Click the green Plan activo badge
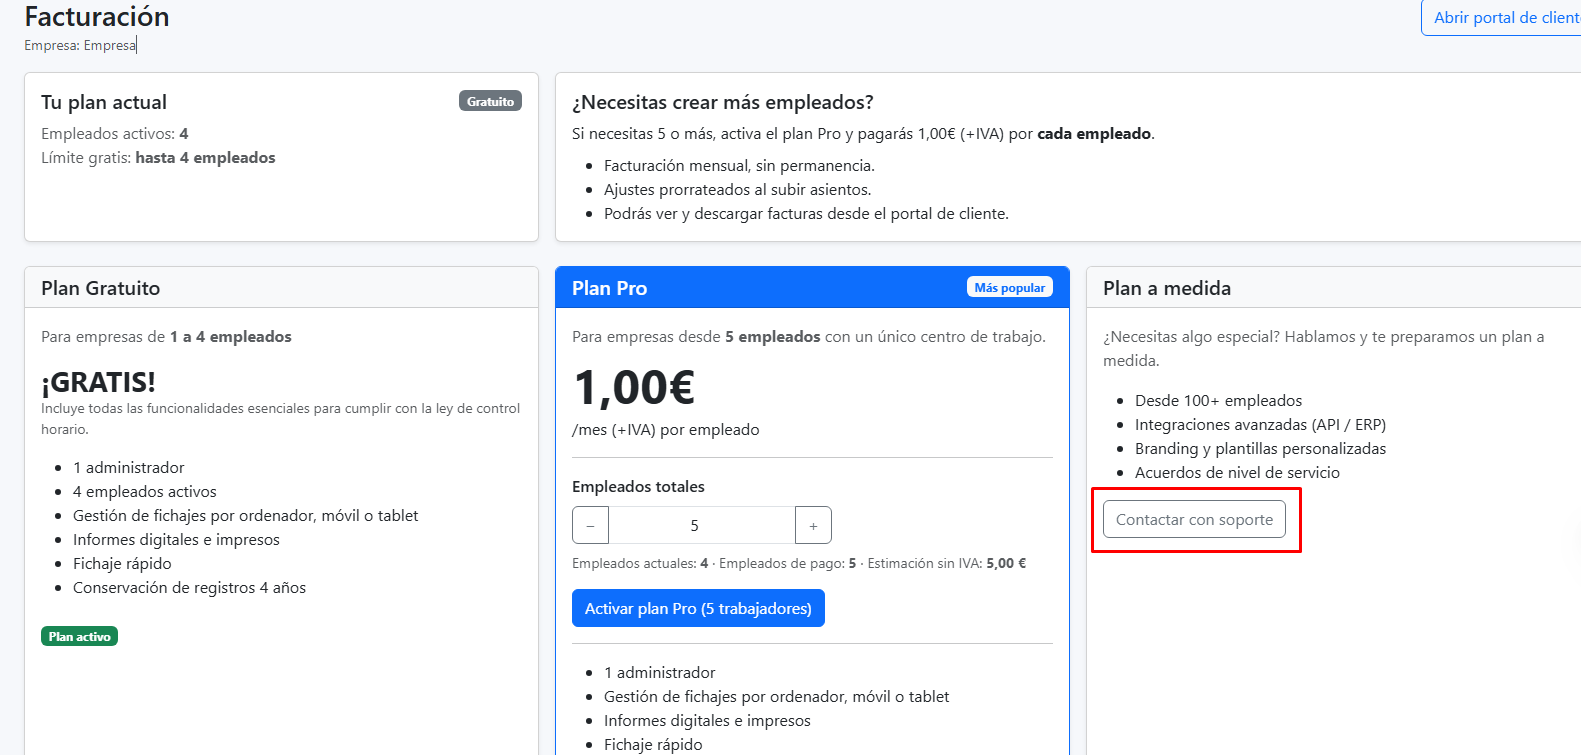The height and width of the screenshot is (755, 1581). pyautogui.click(x=79, y=636)
